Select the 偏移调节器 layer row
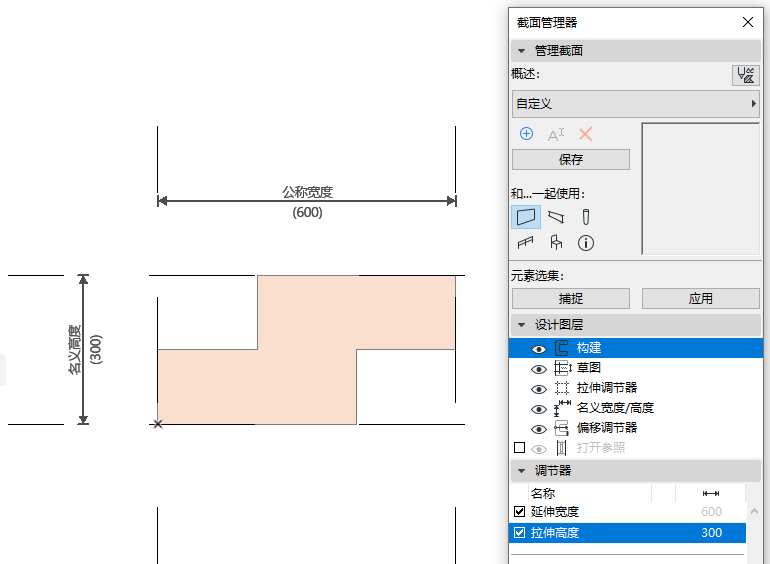The width and height of the screenshot is (770, 564). pyautogui.click(x=635, y=428)
